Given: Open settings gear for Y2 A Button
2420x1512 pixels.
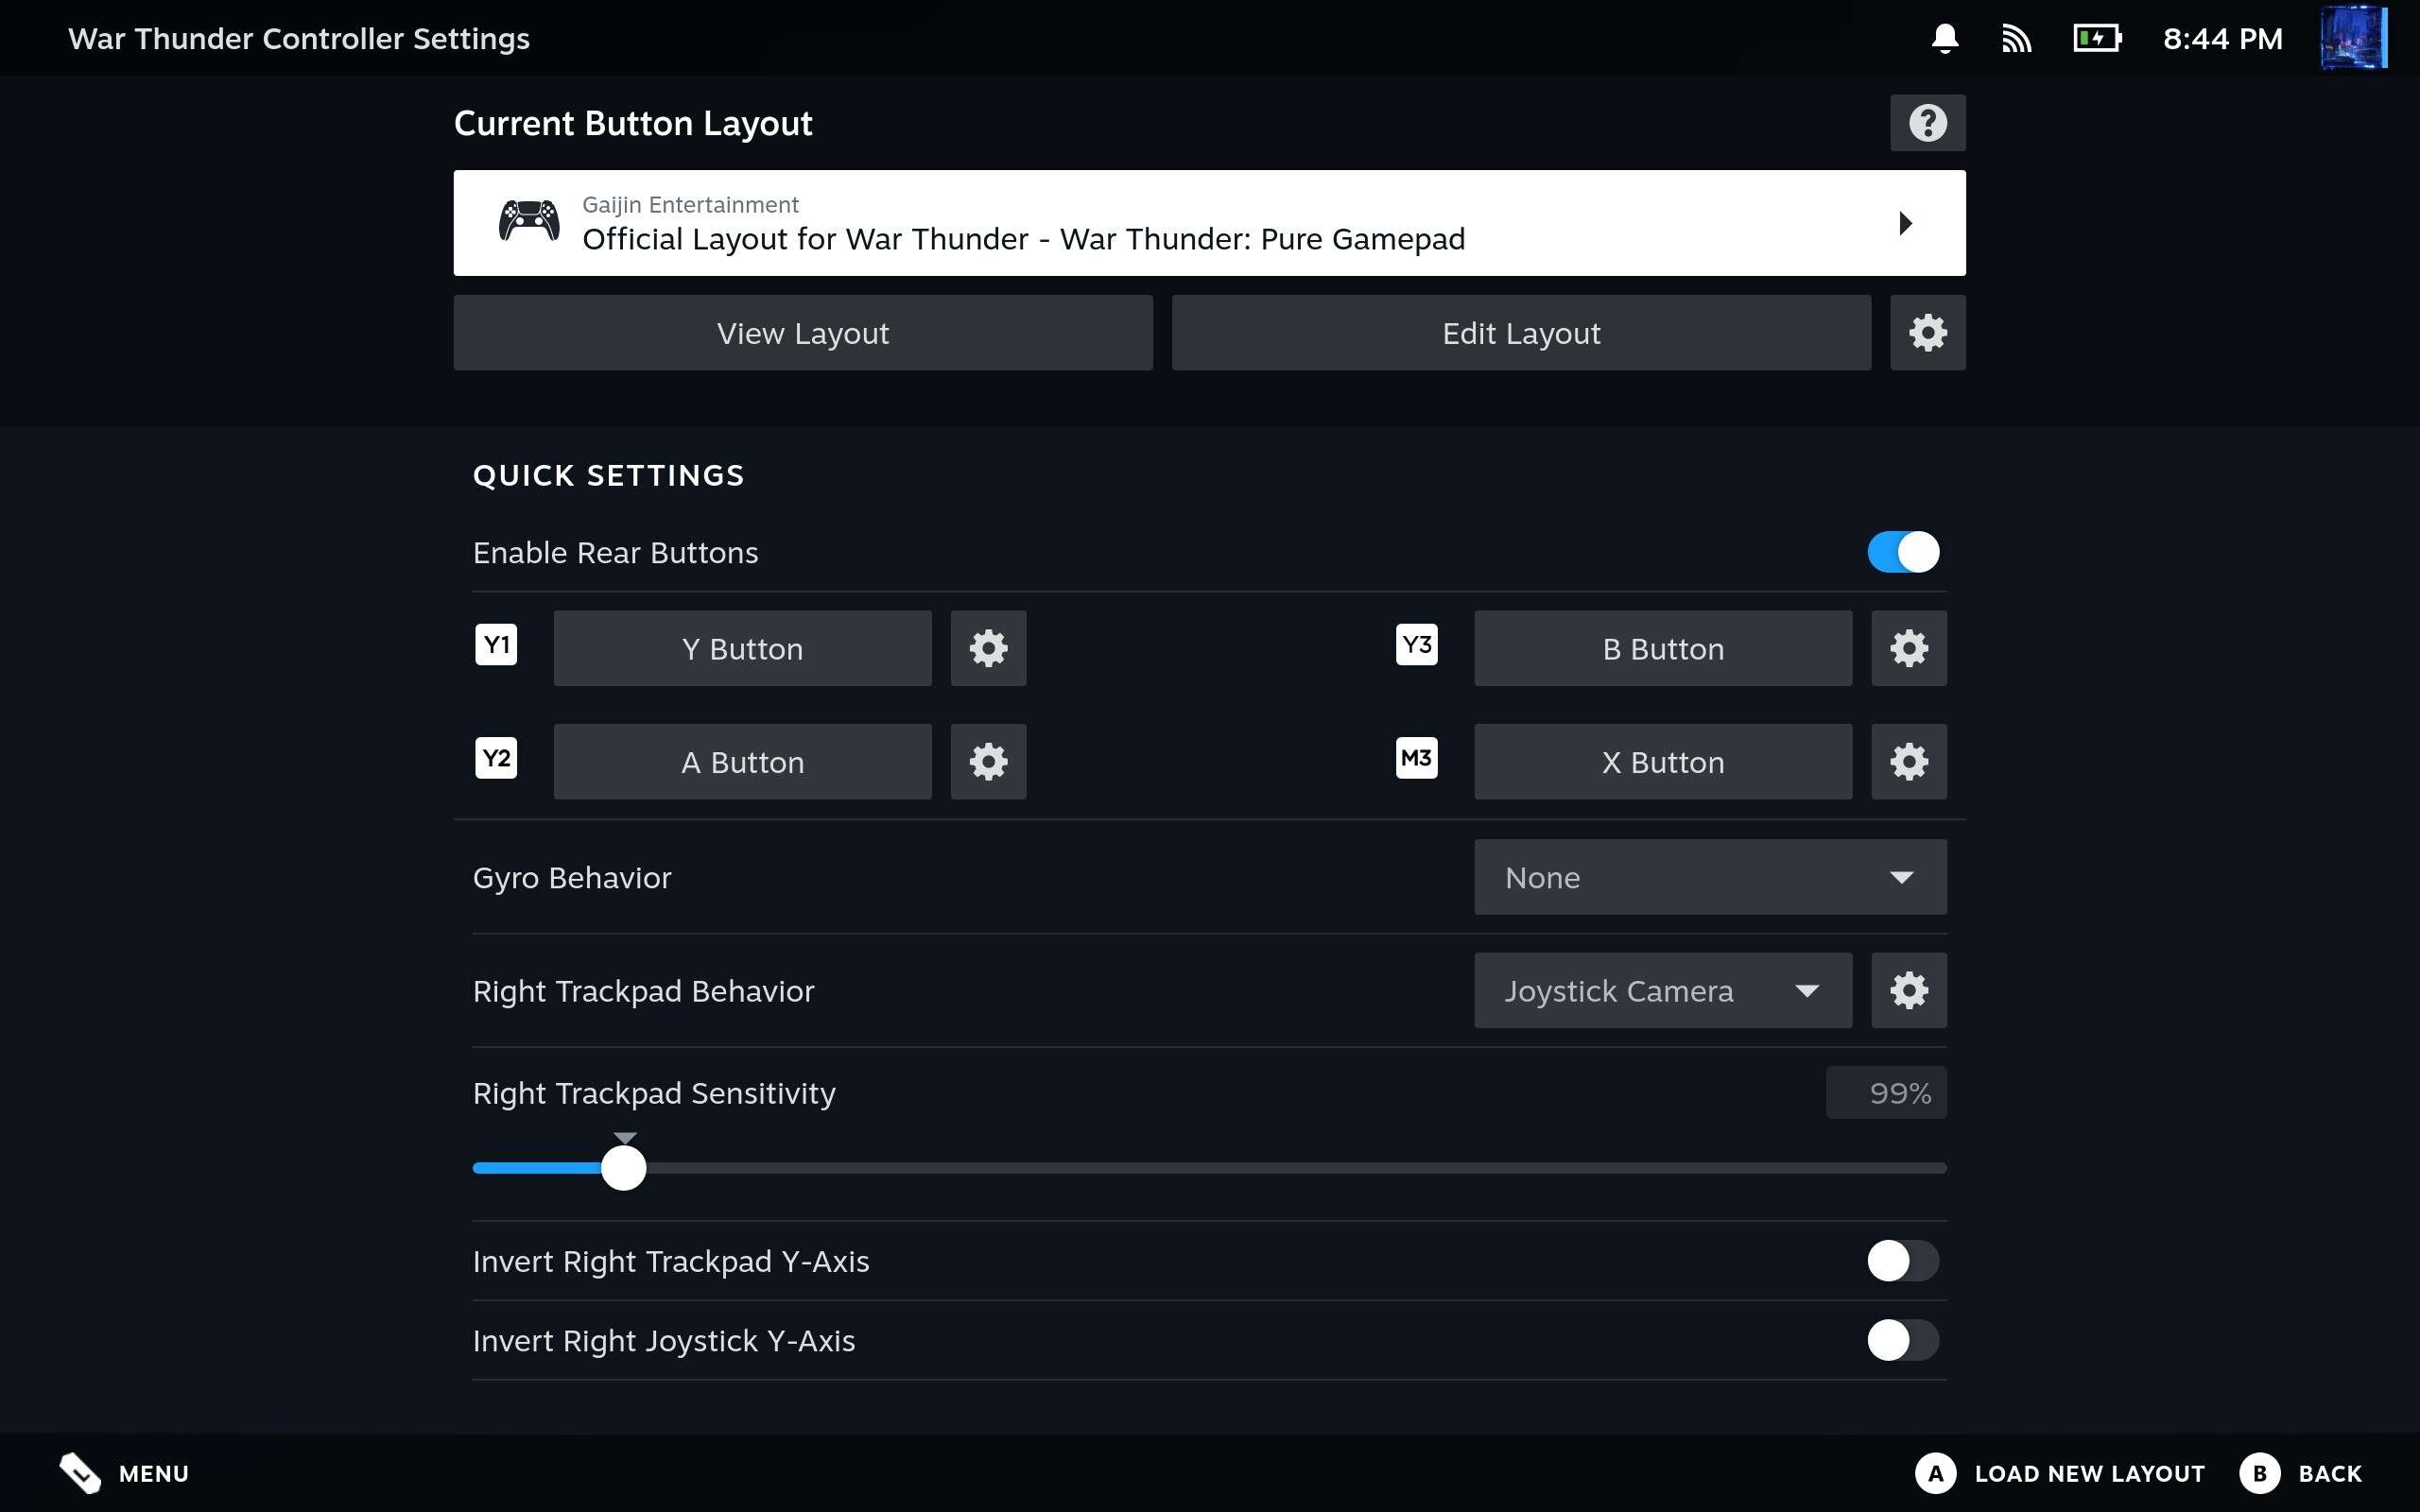Looking at the screenshot, I should [x=988, y=762].
